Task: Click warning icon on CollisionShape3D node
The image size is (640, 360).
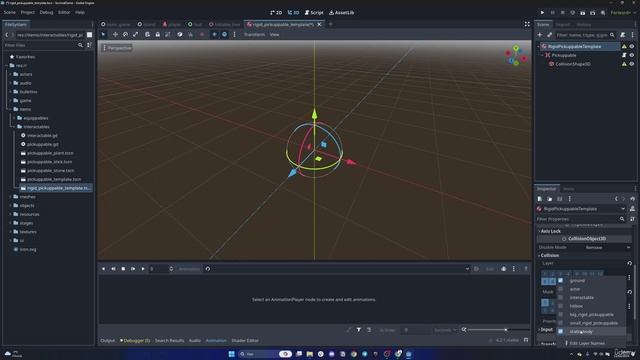Action: (x=624, y=64)
